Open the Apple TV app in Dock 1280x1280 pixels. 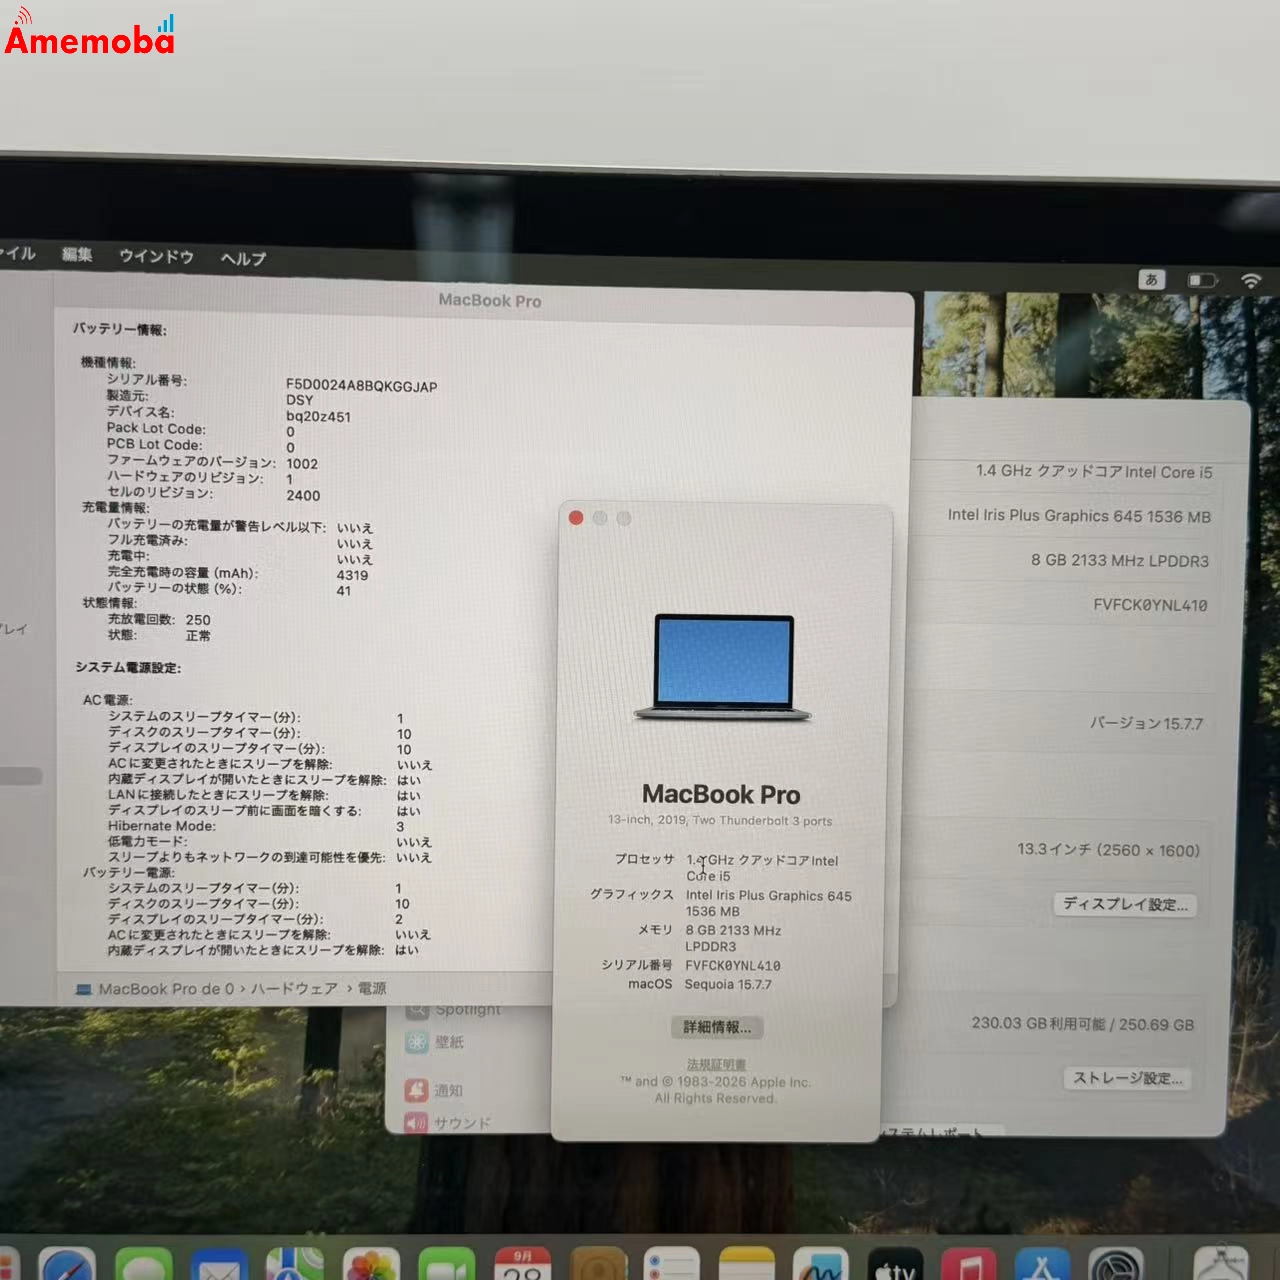pyautogui.click(x=895, y=1266)
